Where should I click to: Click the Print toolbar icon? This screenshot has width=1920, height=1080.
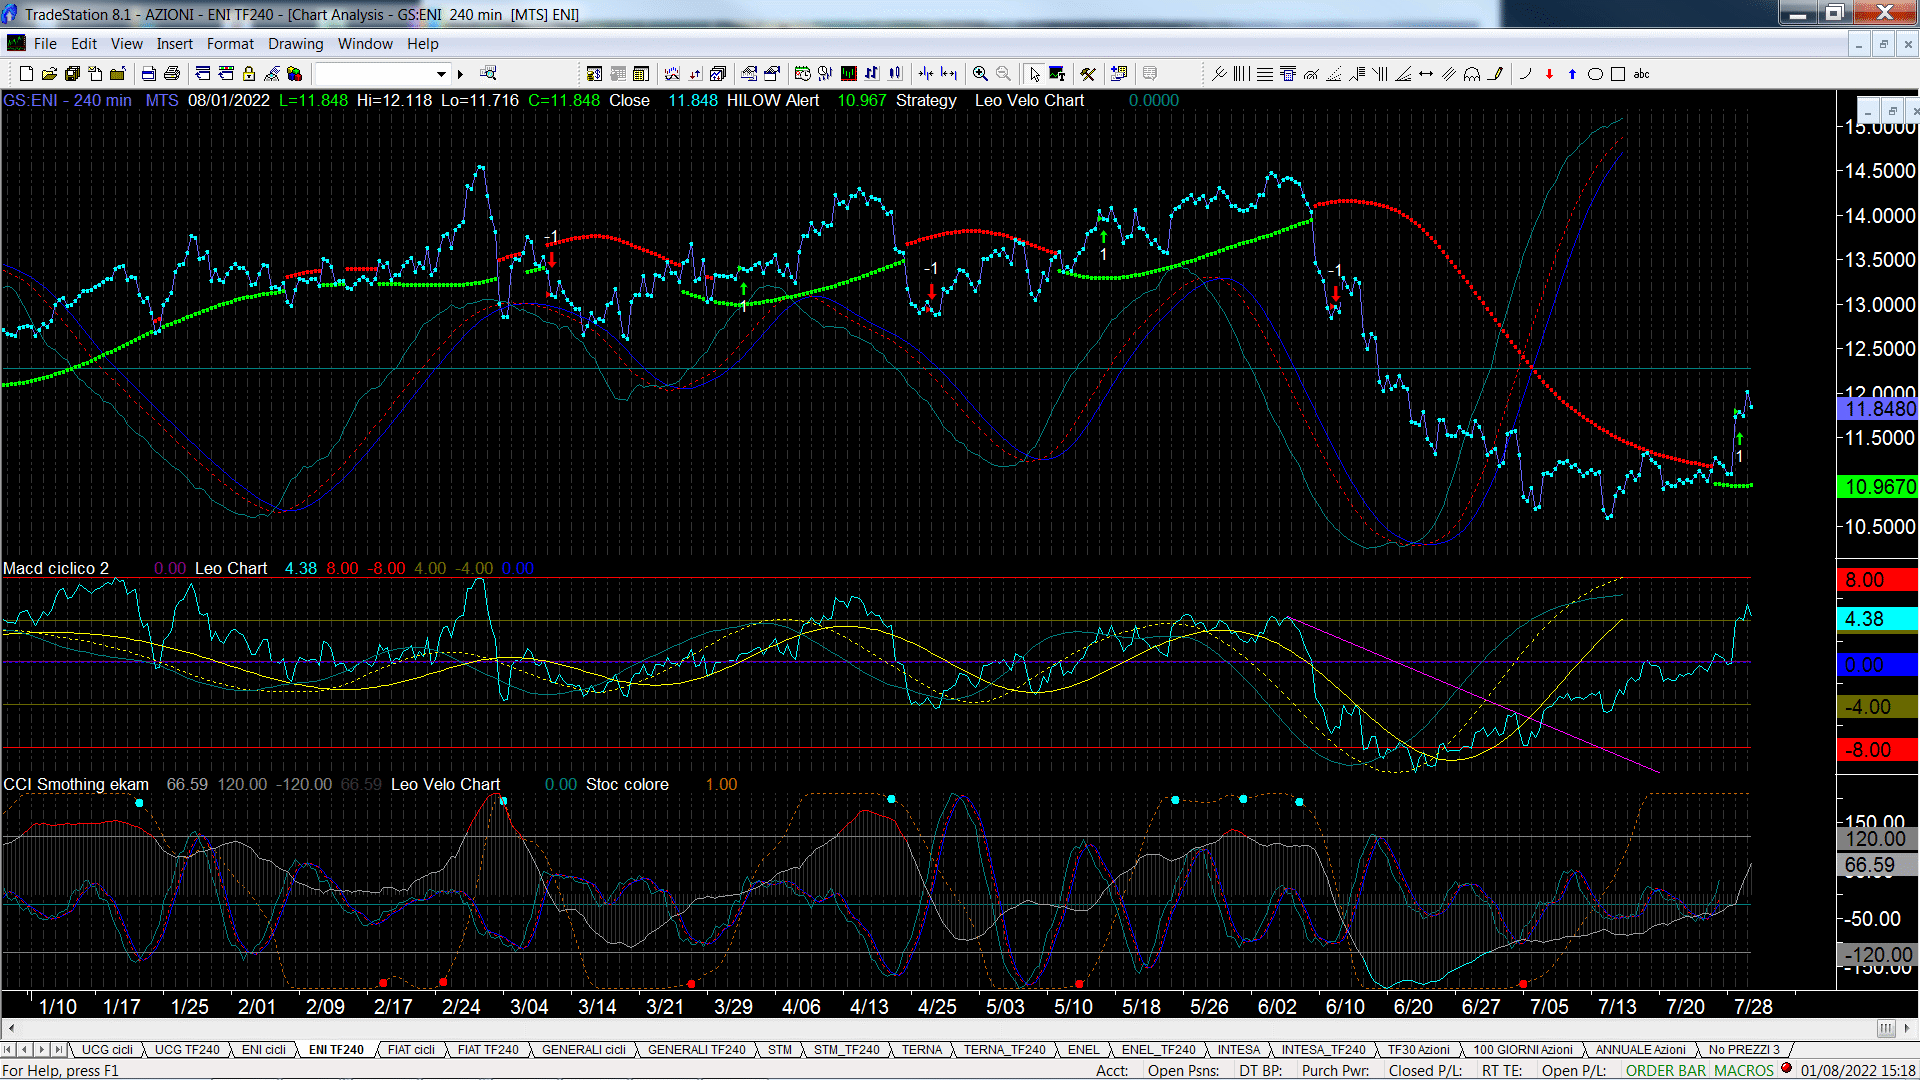(x=172, y=74)
